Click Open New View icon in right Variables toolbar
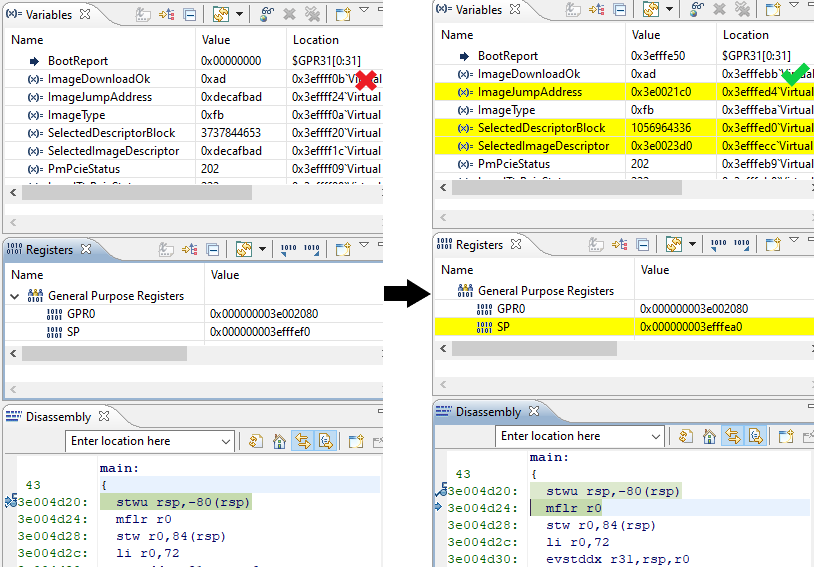This screenshot has width=817, height=567. [773, 9]
